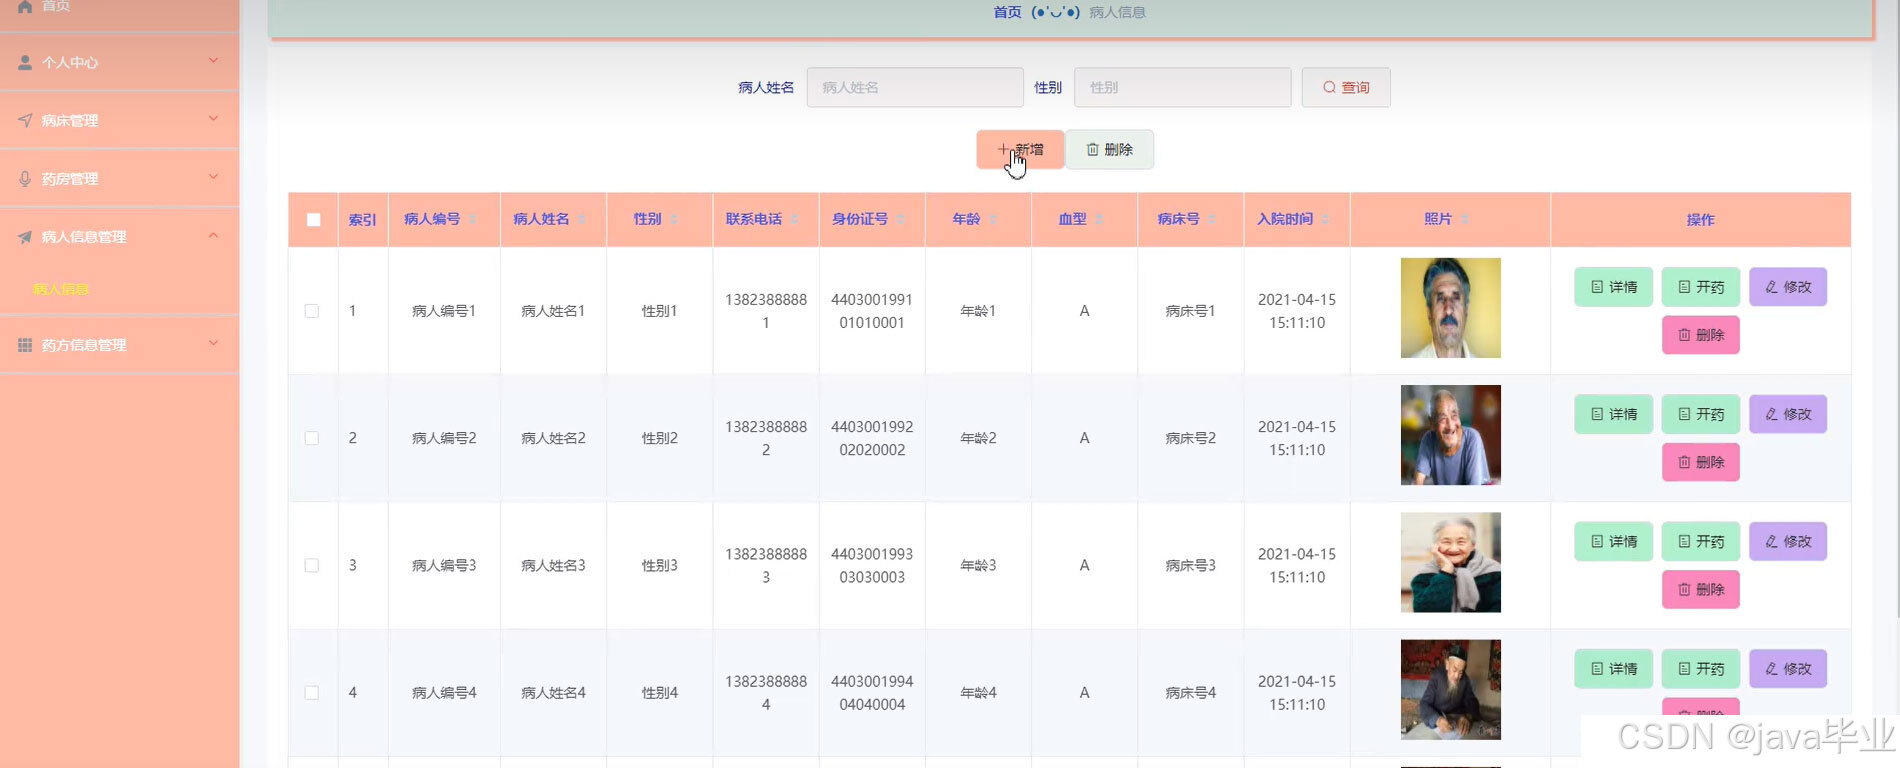Click 删除 for 病人姓名2 row
Screen dimensions: 1900x768
point(1700,462)
